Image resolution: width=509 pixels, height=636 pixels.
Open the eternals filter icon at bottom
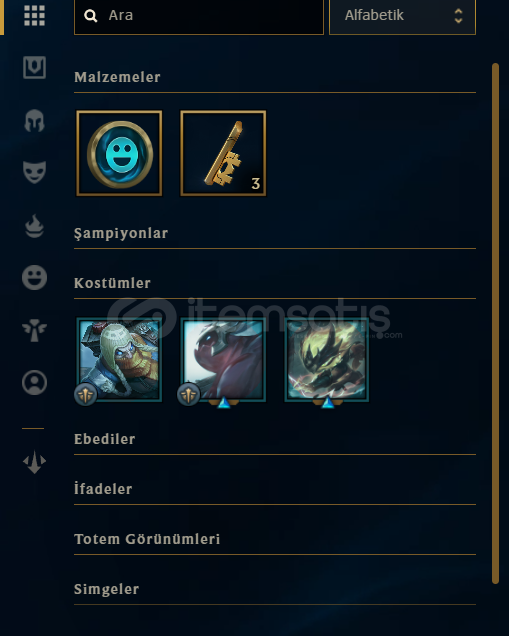tap(34, 462)
